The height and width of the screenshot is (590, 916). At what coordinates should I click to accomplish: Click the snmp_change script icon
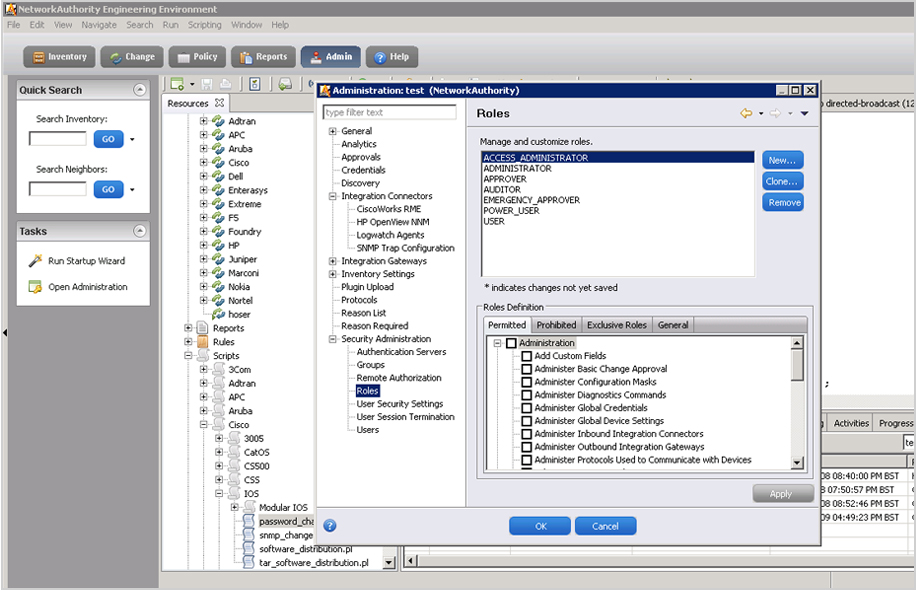coord(249,535)
